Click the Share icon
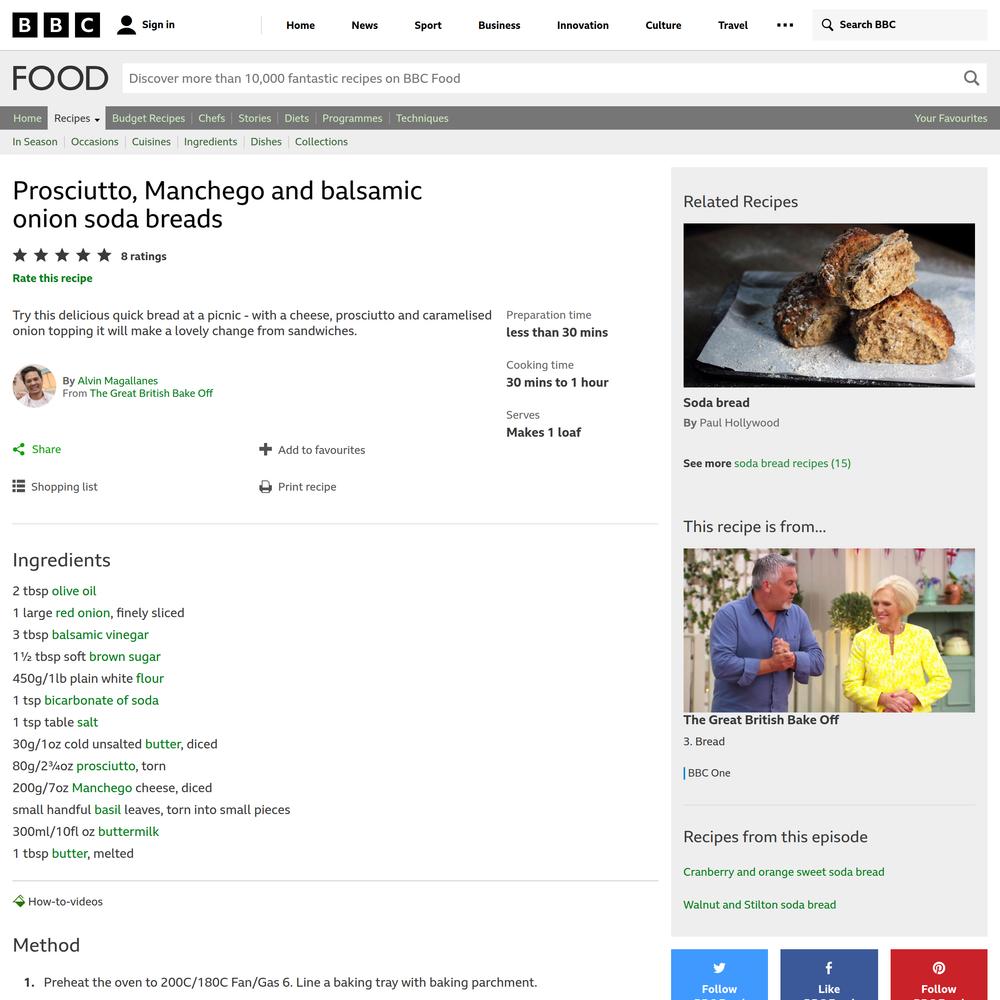Screen dimensions: 1000x1000 [18, 450]
